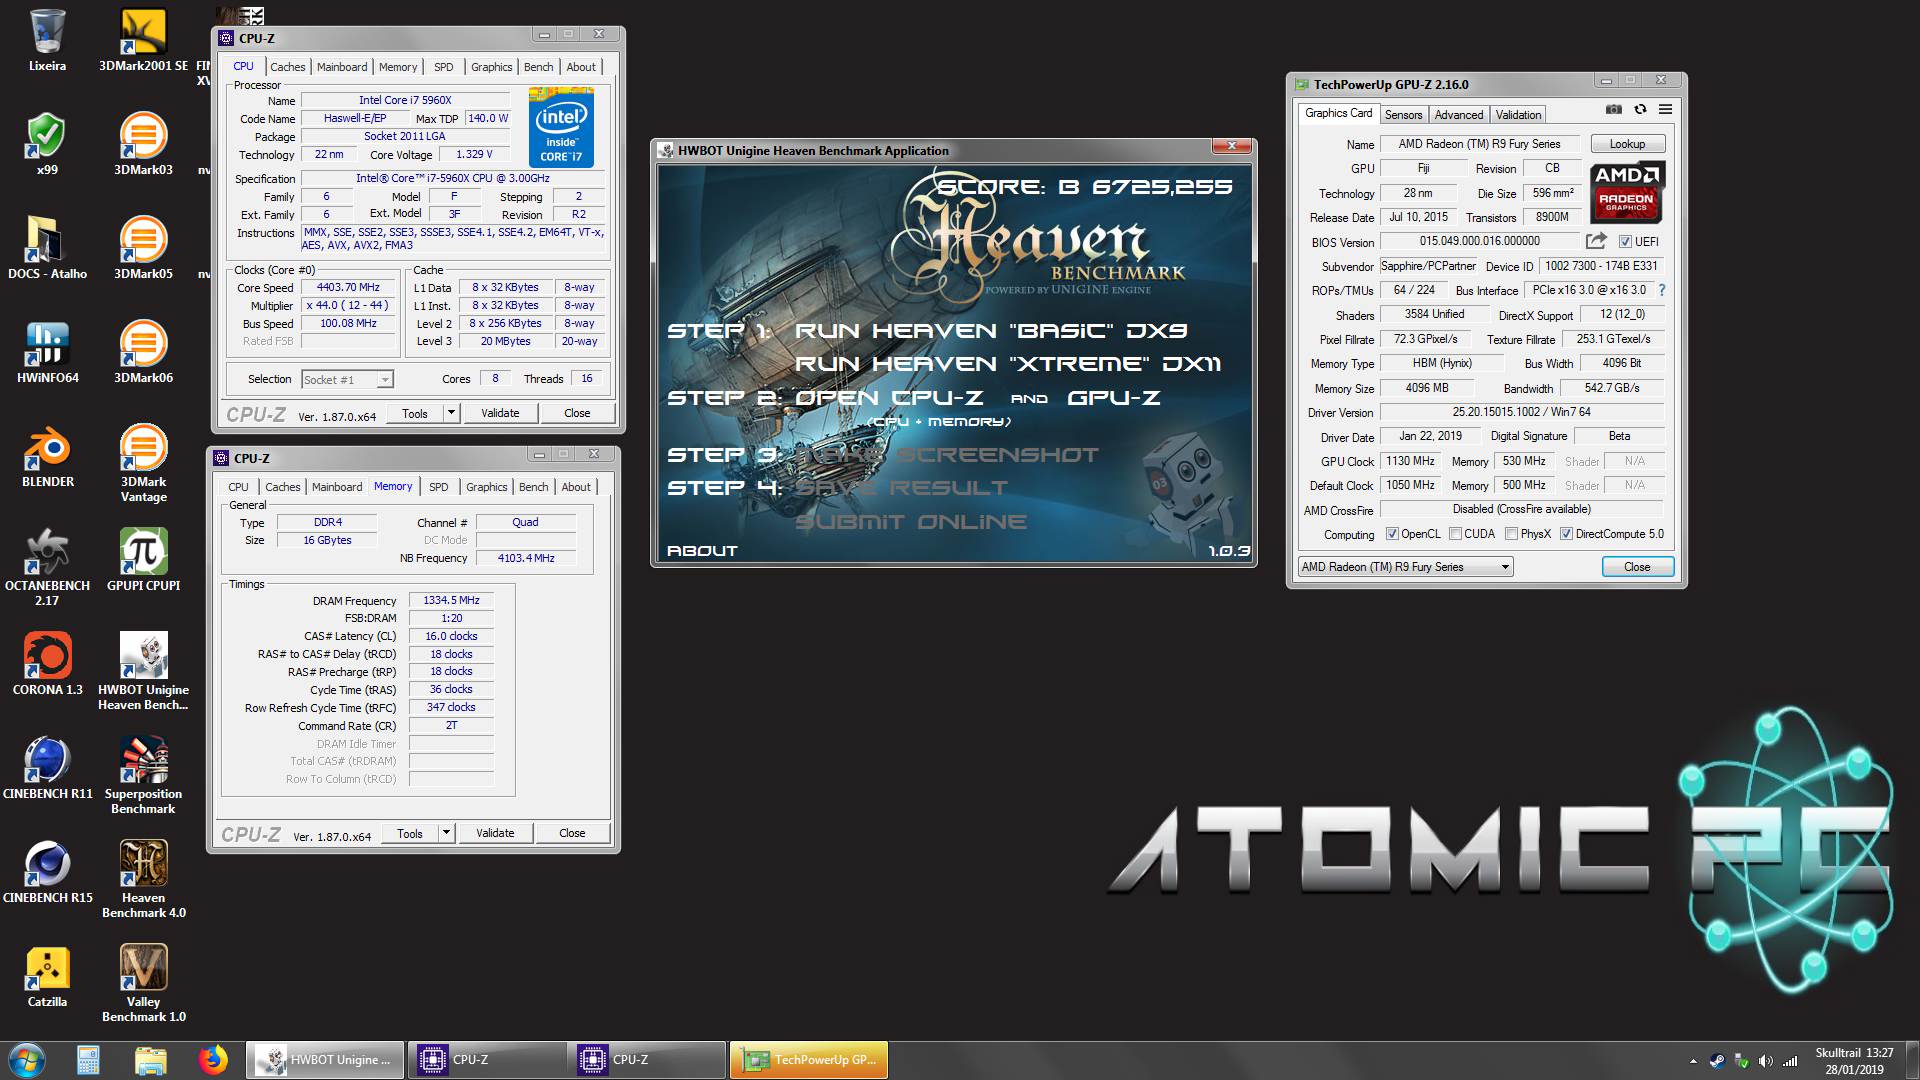The width and height of the screenshot is (1920, 1080).
Task: Open Firefox from the taskbar
Action: pyautogui.click(x=212, y=1060)
